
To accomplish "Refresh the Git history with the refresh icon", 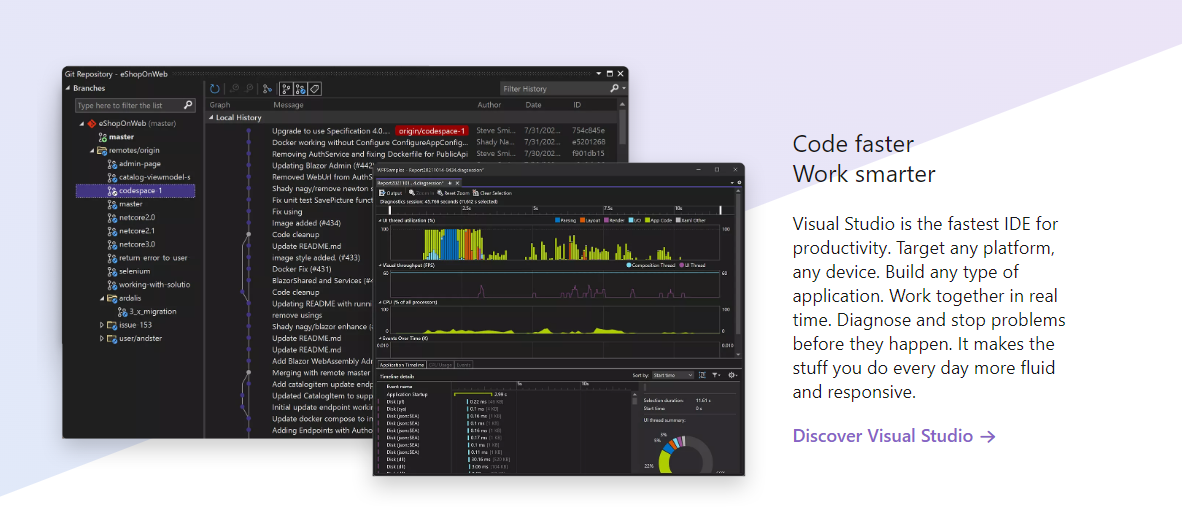I will [215, 89].
